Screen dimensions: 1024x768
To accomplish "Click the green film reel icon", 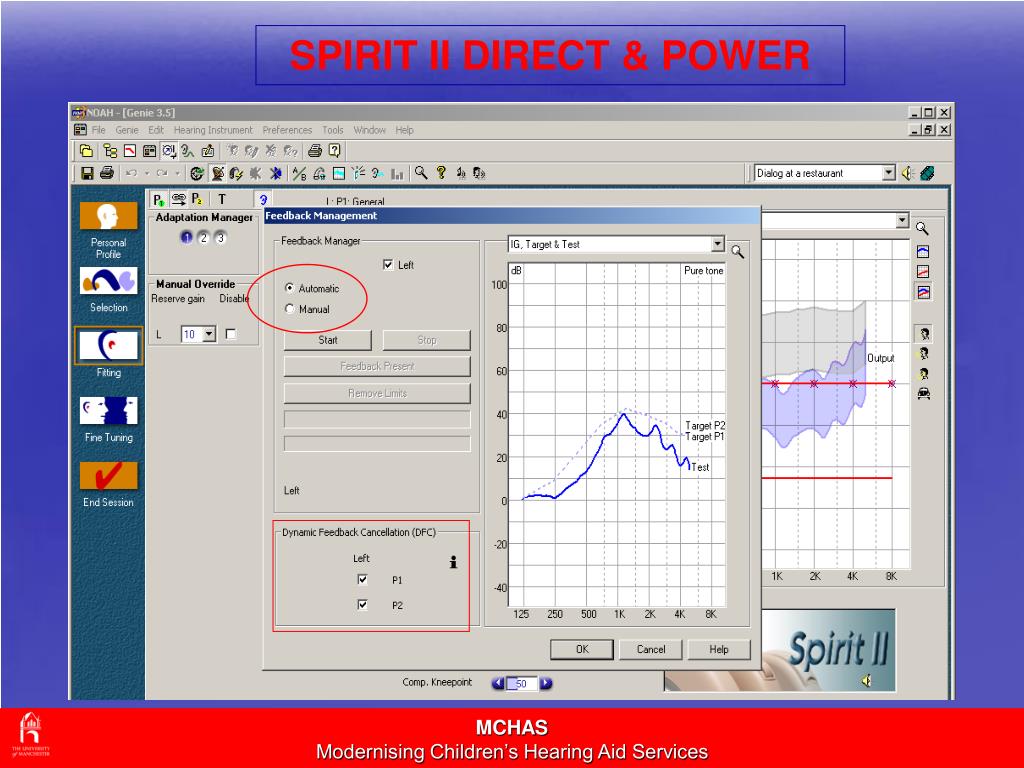I will pyautogui.click(x=927, y=173).
